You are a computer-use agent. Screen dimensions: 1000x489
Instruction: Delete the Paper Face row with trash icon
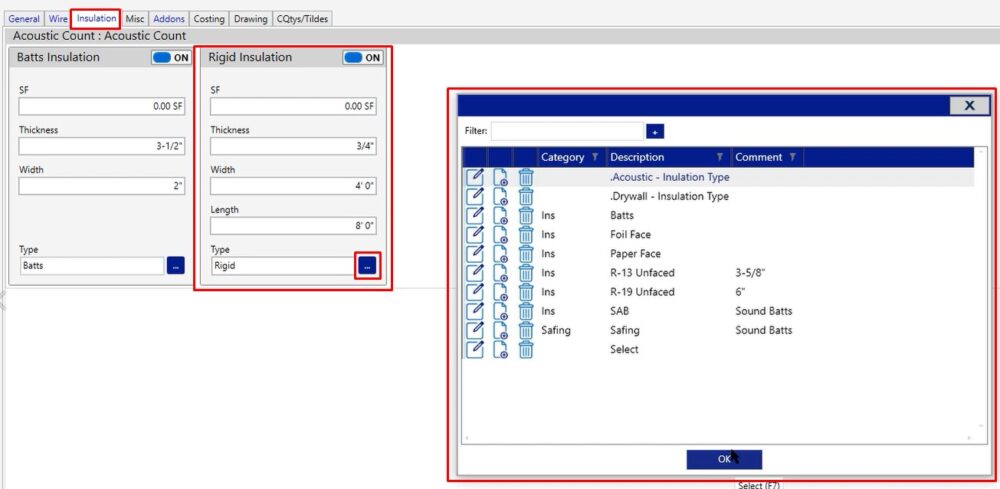(x=526, y=254)
